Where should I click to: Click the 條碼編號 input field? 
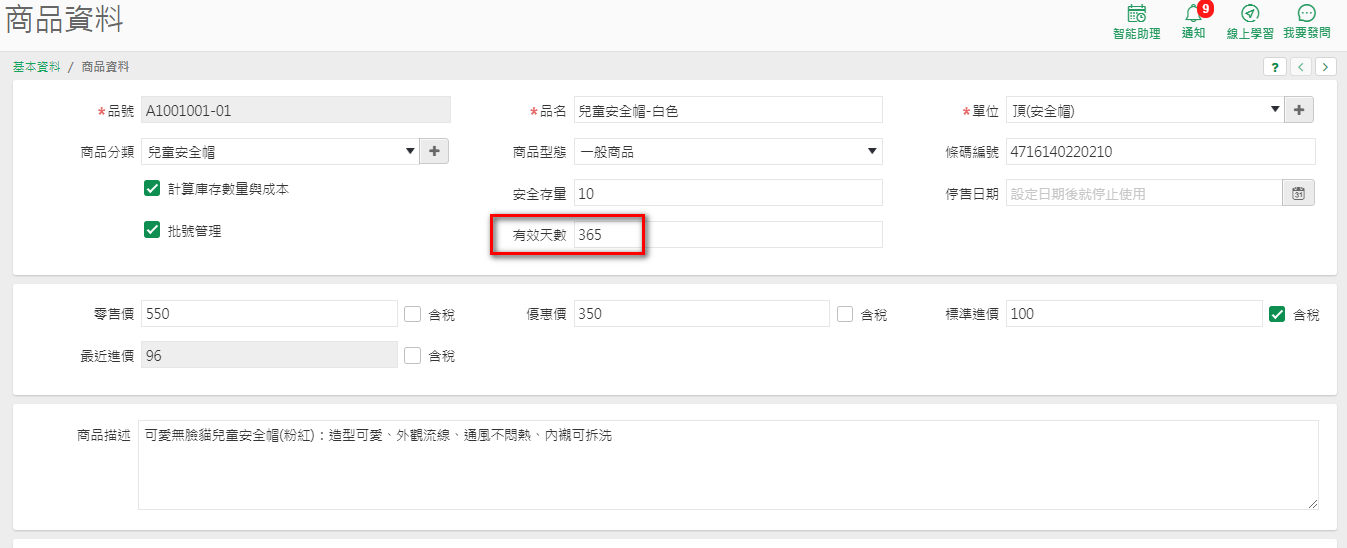point(1161,152)
